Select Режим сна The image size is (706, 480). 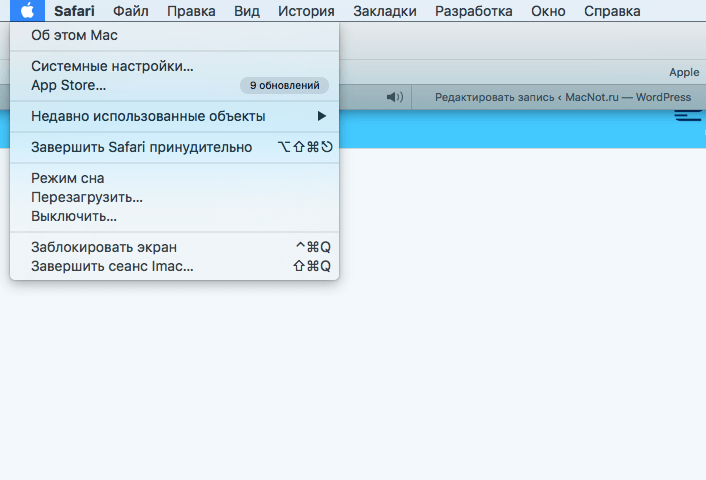pyautogui.click(x=174, y=178)
